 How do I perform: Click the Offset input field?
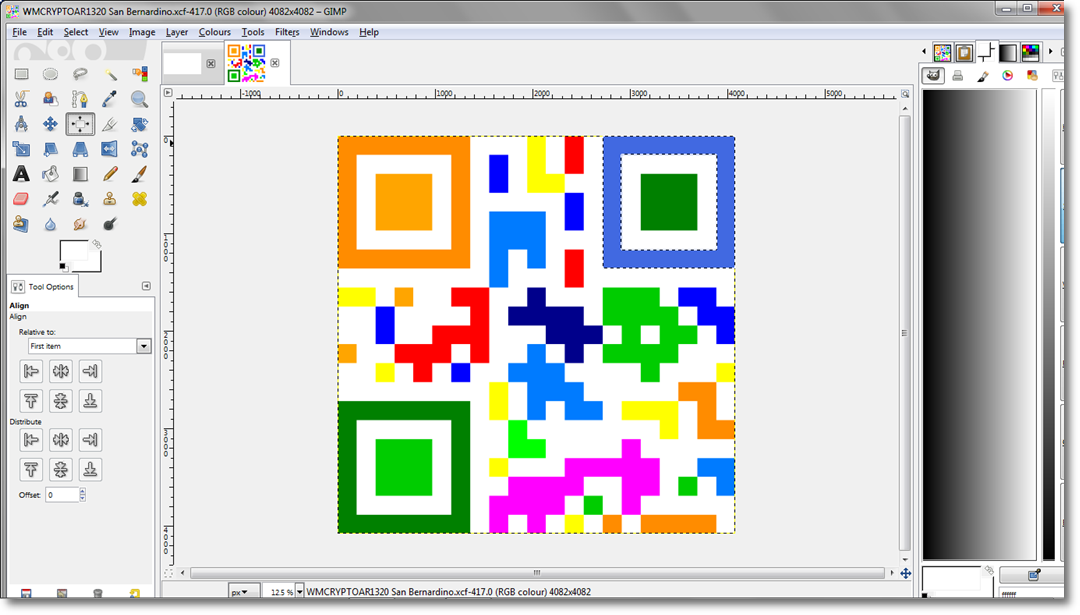[x=62, y=494]
